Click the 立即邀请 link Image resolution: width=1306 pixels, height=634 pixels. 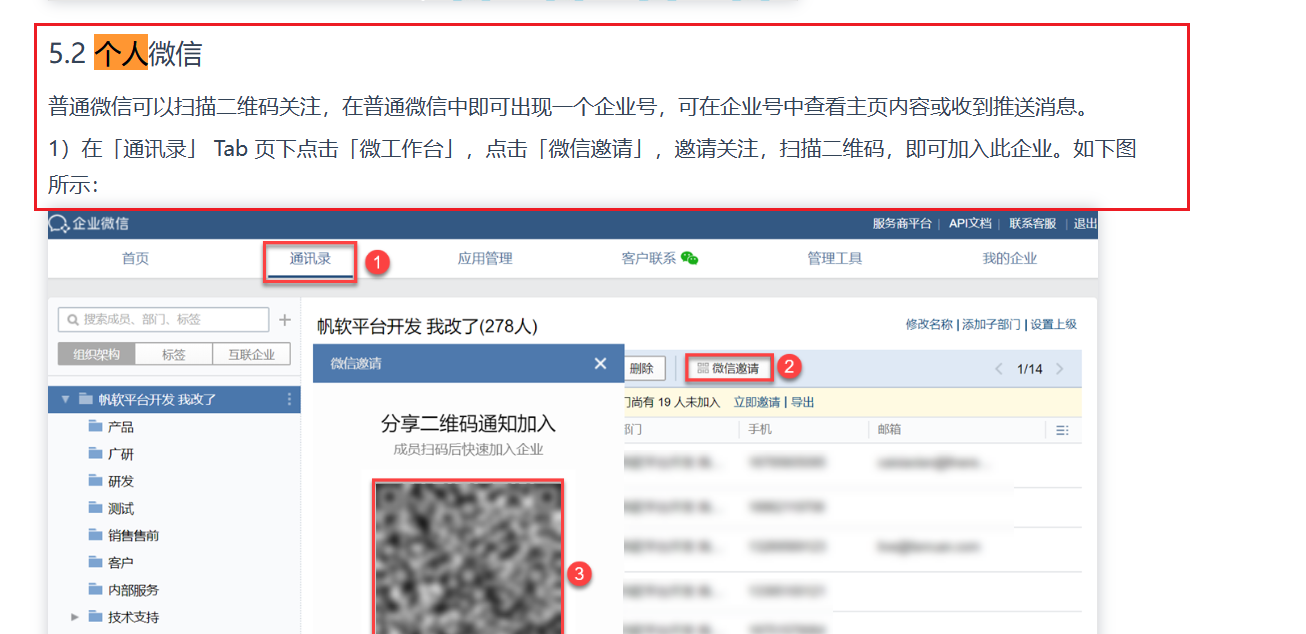(757, 402)
